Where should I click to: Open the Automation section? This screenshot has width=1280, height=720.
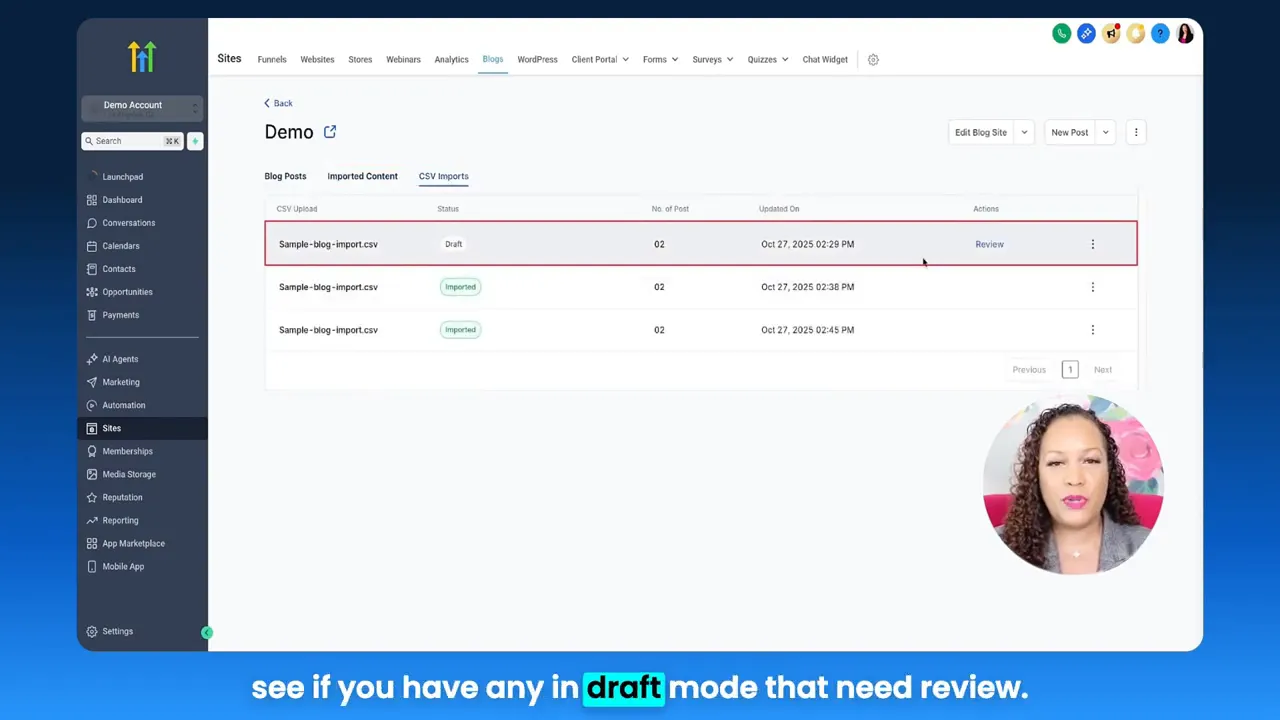[x=123, y=405]
